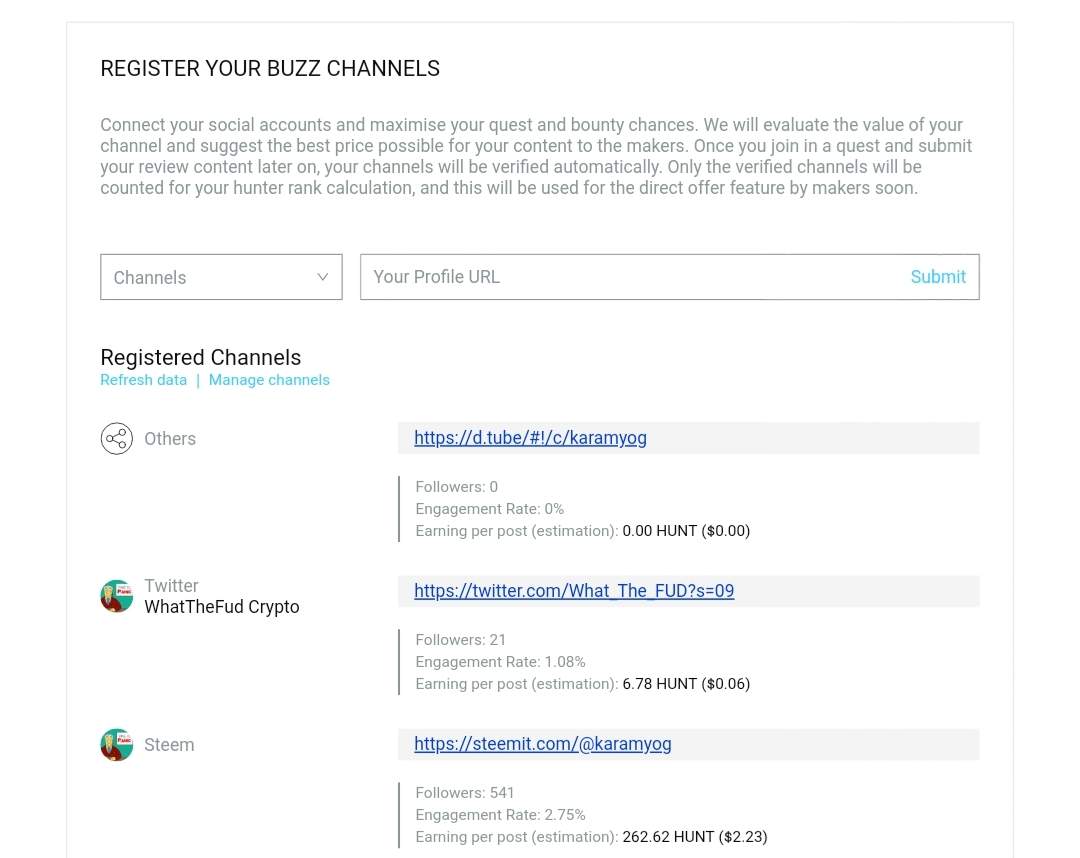Click the REGISTER YOUR BUZZ CHANNELS heading
This screenshot has height=858, width=1080.
click(270, 68)
